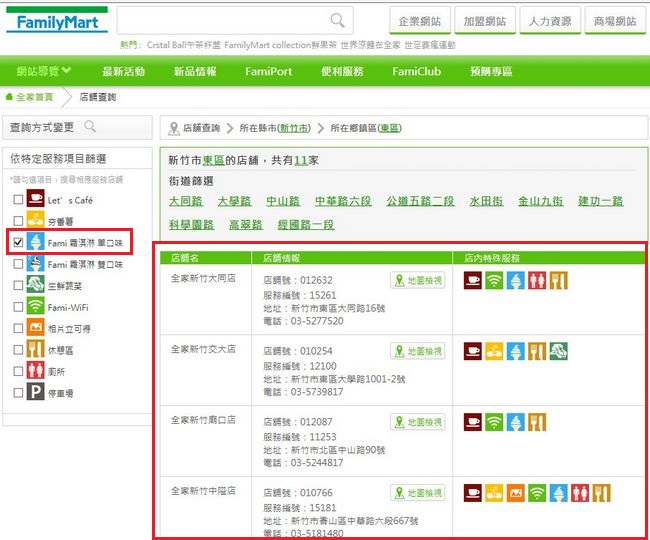Click the WiFi service icon for 全家新竹大同店
This screenshot has width=650, height=540.
[x=493, y=281]
